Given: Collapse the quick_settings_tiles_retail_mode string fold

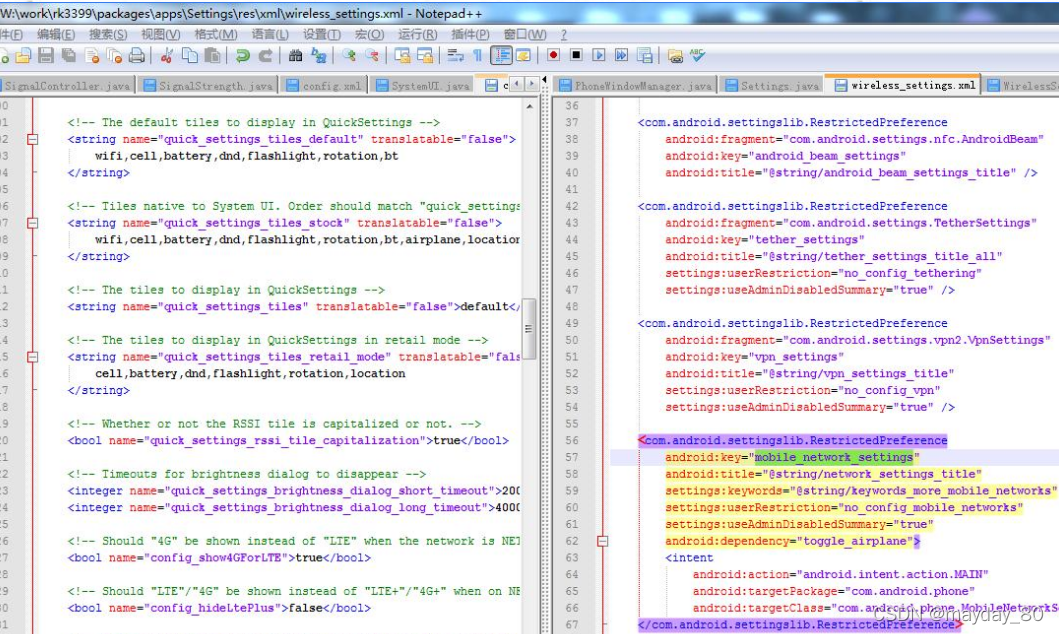Looking at the screenshot, I should (x=32, y=356).
